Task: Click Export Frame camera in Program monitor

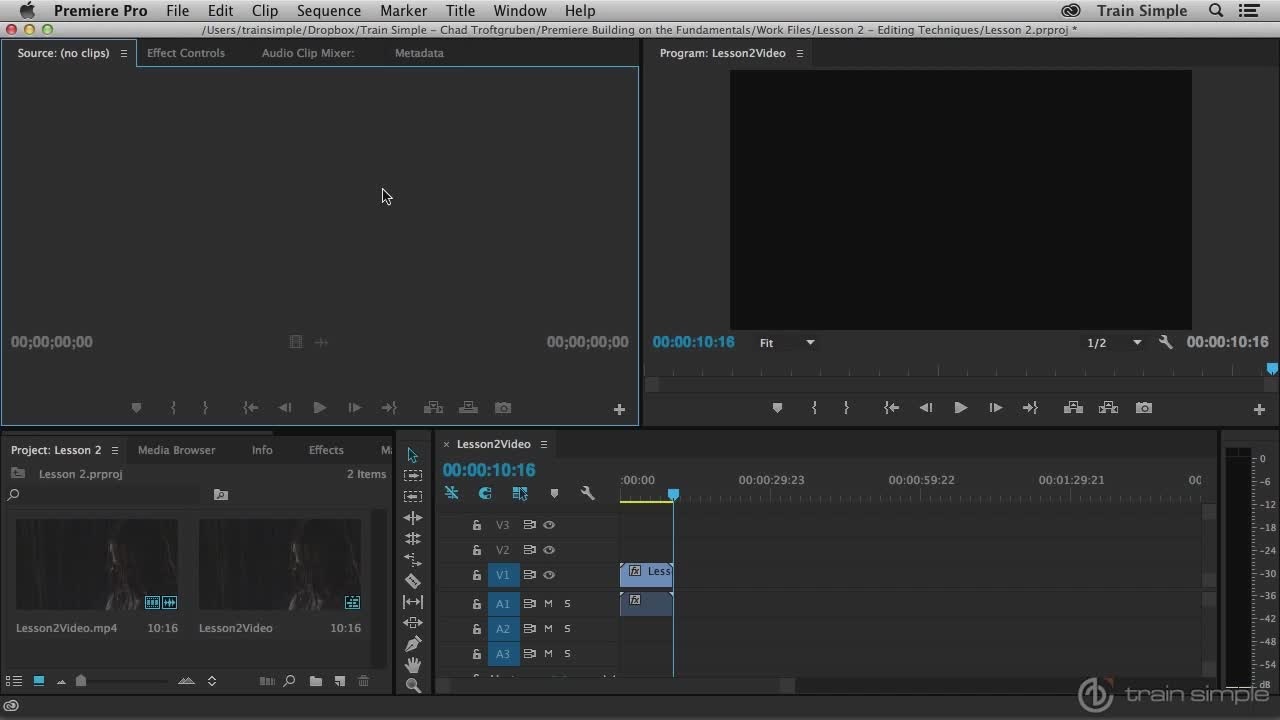Action: 1144,408
